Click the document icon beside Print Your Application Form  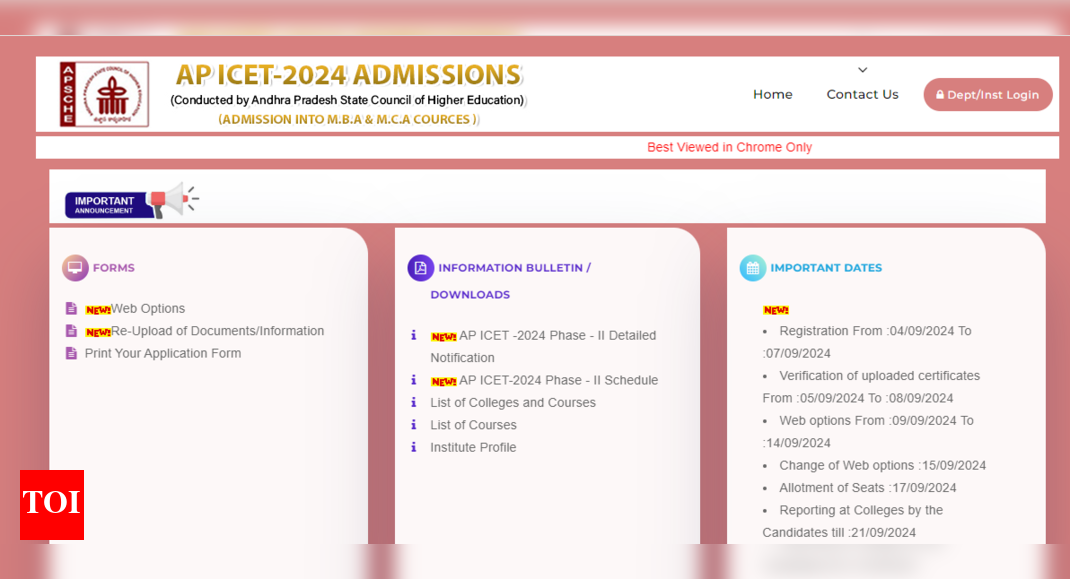(71, 353)
